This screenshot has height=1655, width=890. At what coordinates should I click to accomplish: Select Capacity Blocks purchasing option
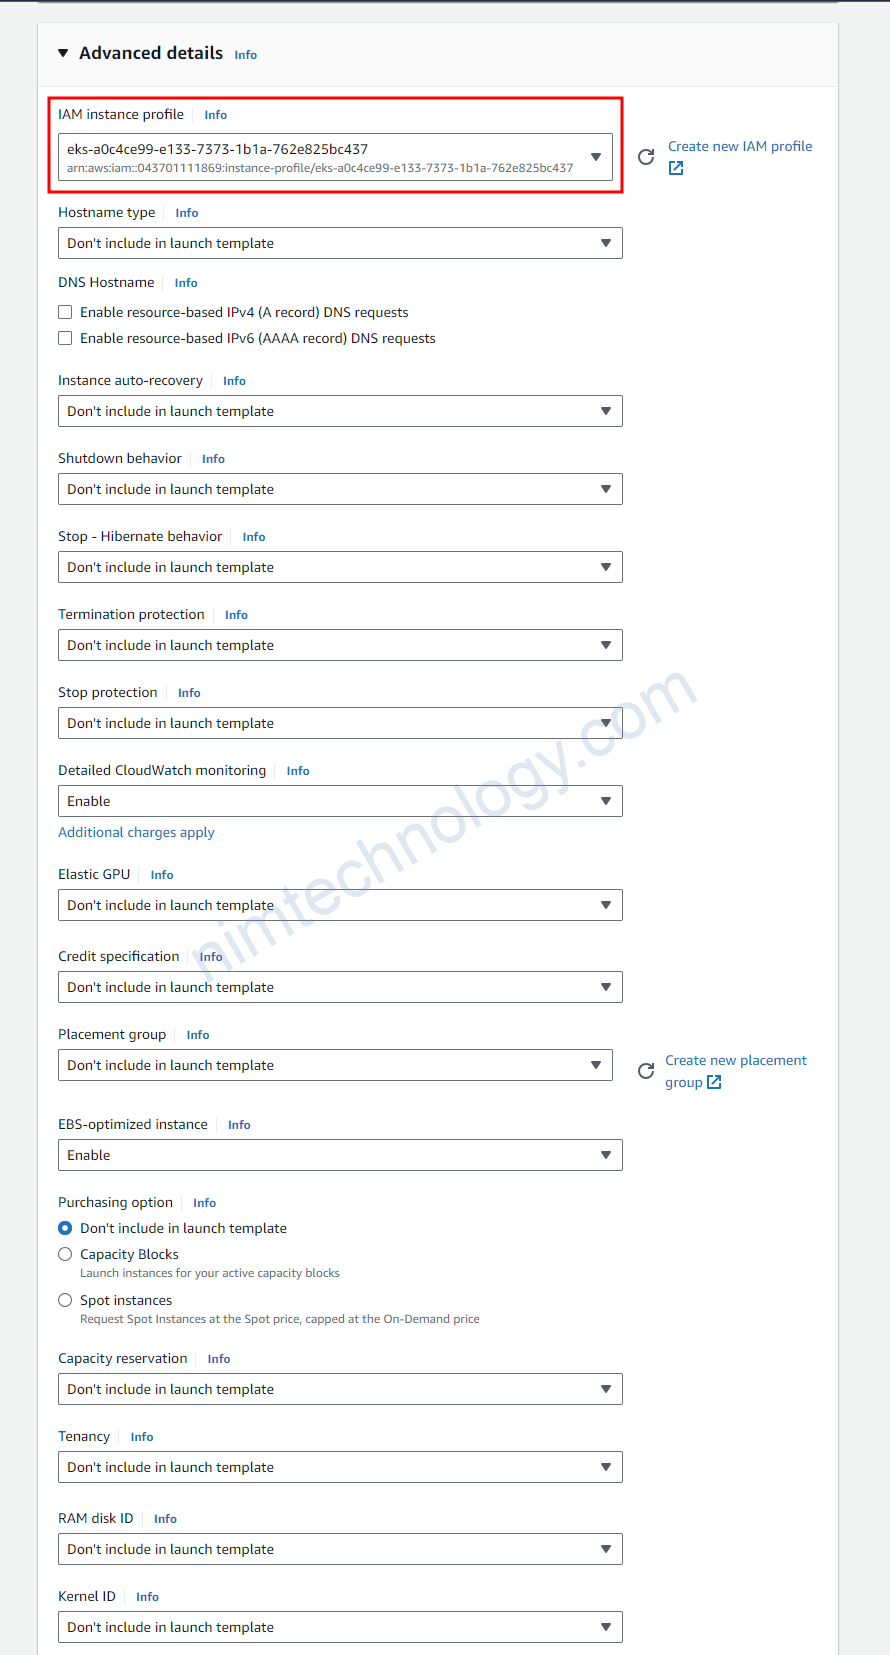tap(65, 1254)
